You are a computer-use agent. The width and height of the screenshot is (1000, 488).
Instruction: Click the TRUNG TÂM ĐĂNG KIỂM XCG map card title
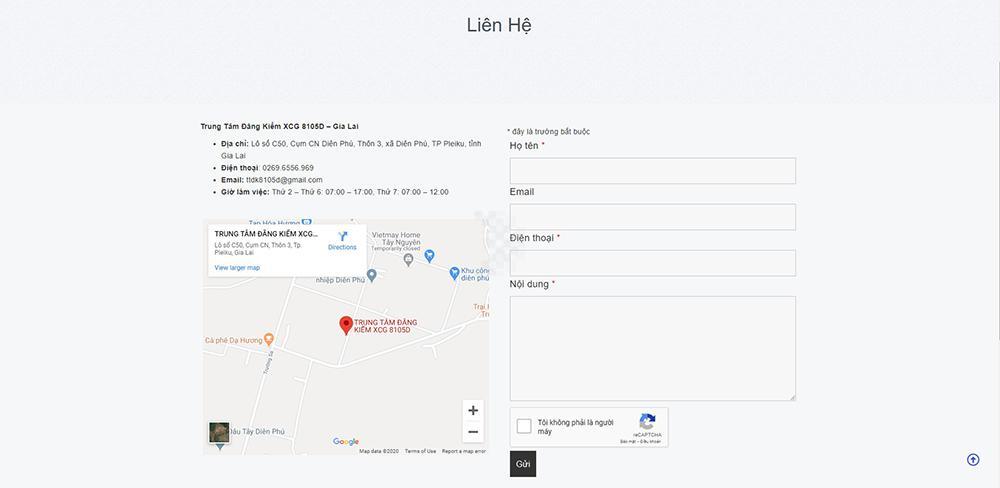[x=266, y=234]
